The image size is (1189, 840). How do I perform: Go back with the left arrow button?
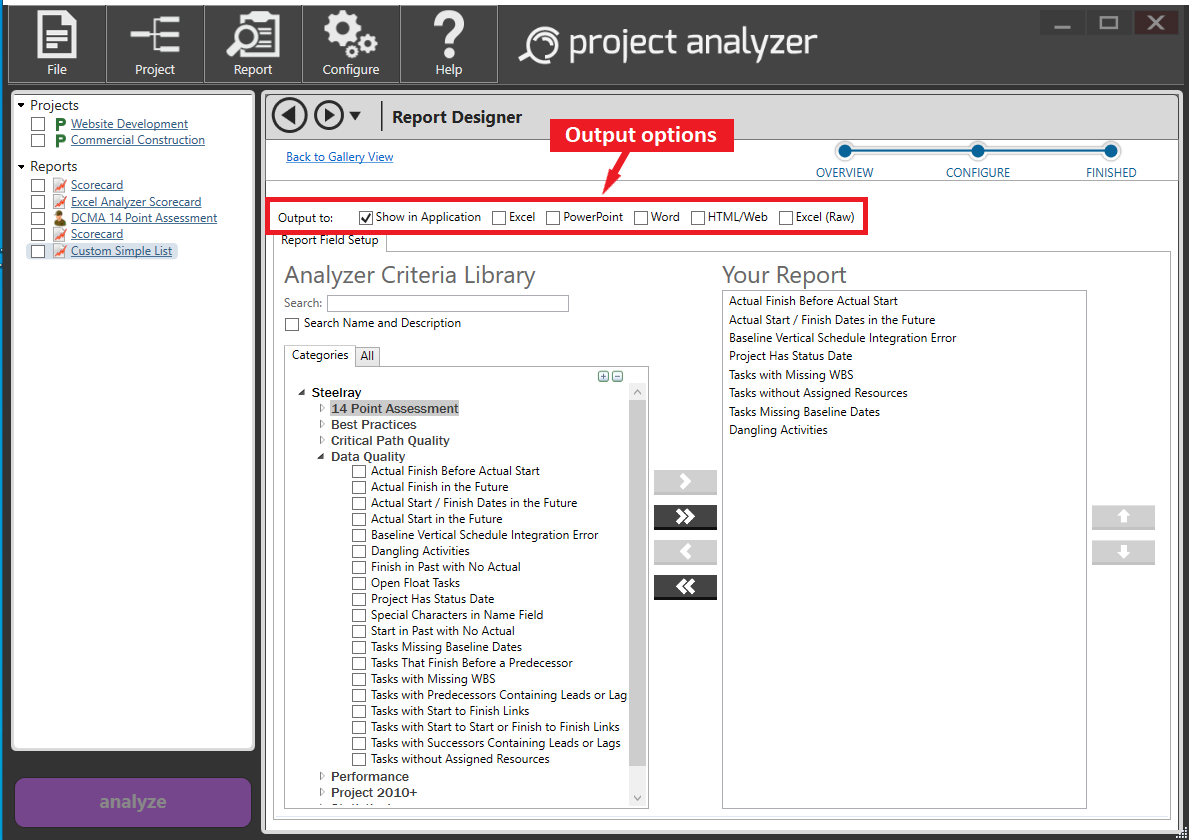[290, 116]
